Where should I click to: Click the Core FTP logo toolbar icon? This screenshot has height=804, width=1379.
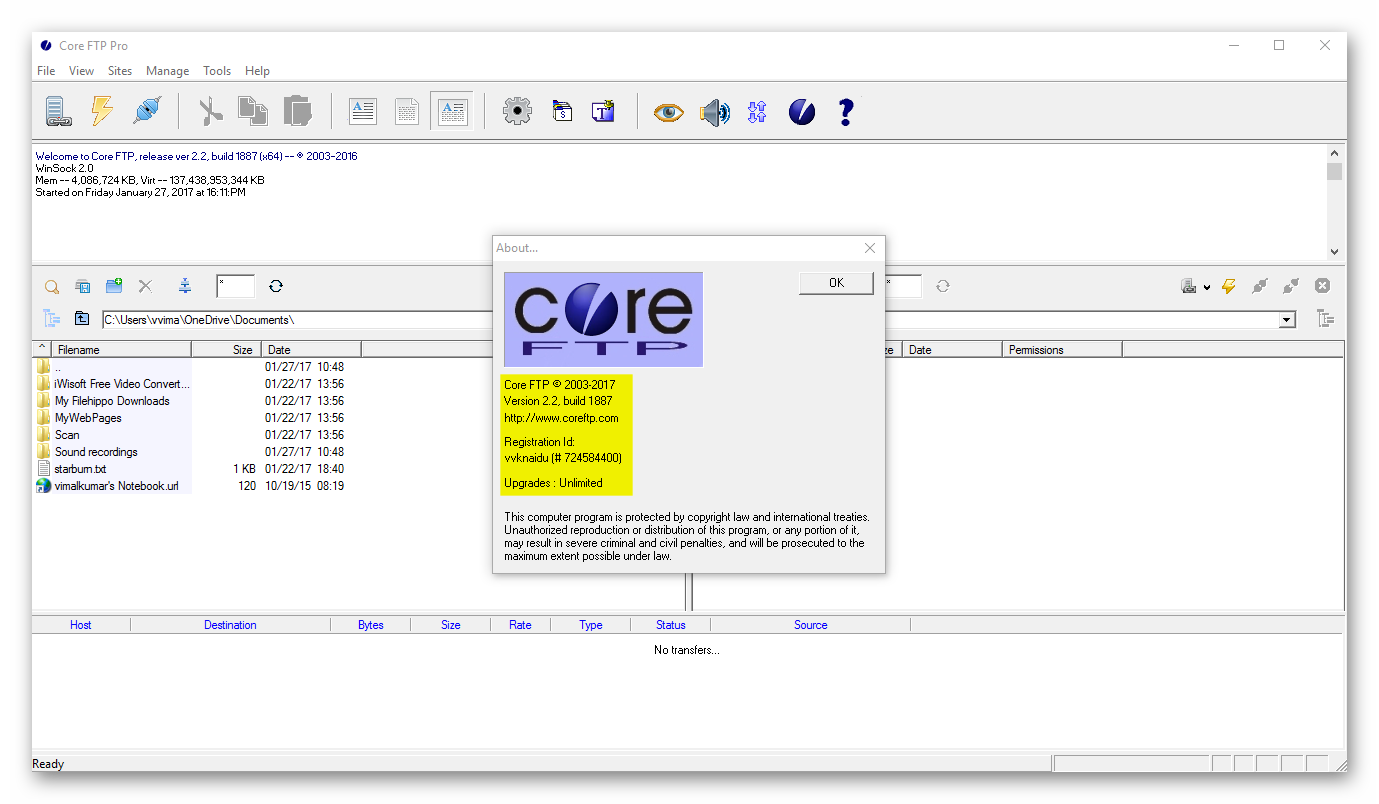click(802, 112)
